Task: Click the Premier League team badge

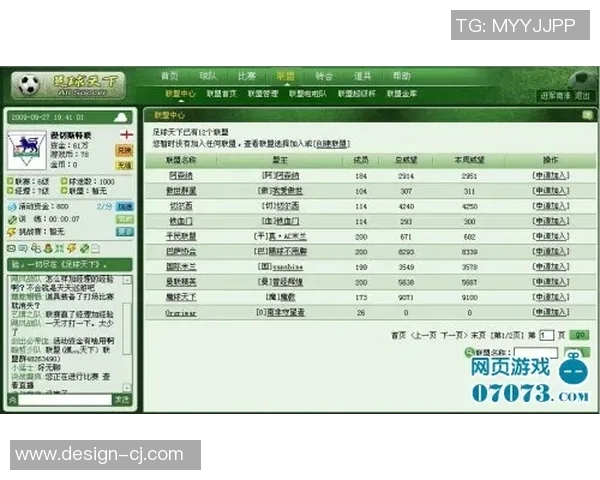Action: click(x=26, y=150)
